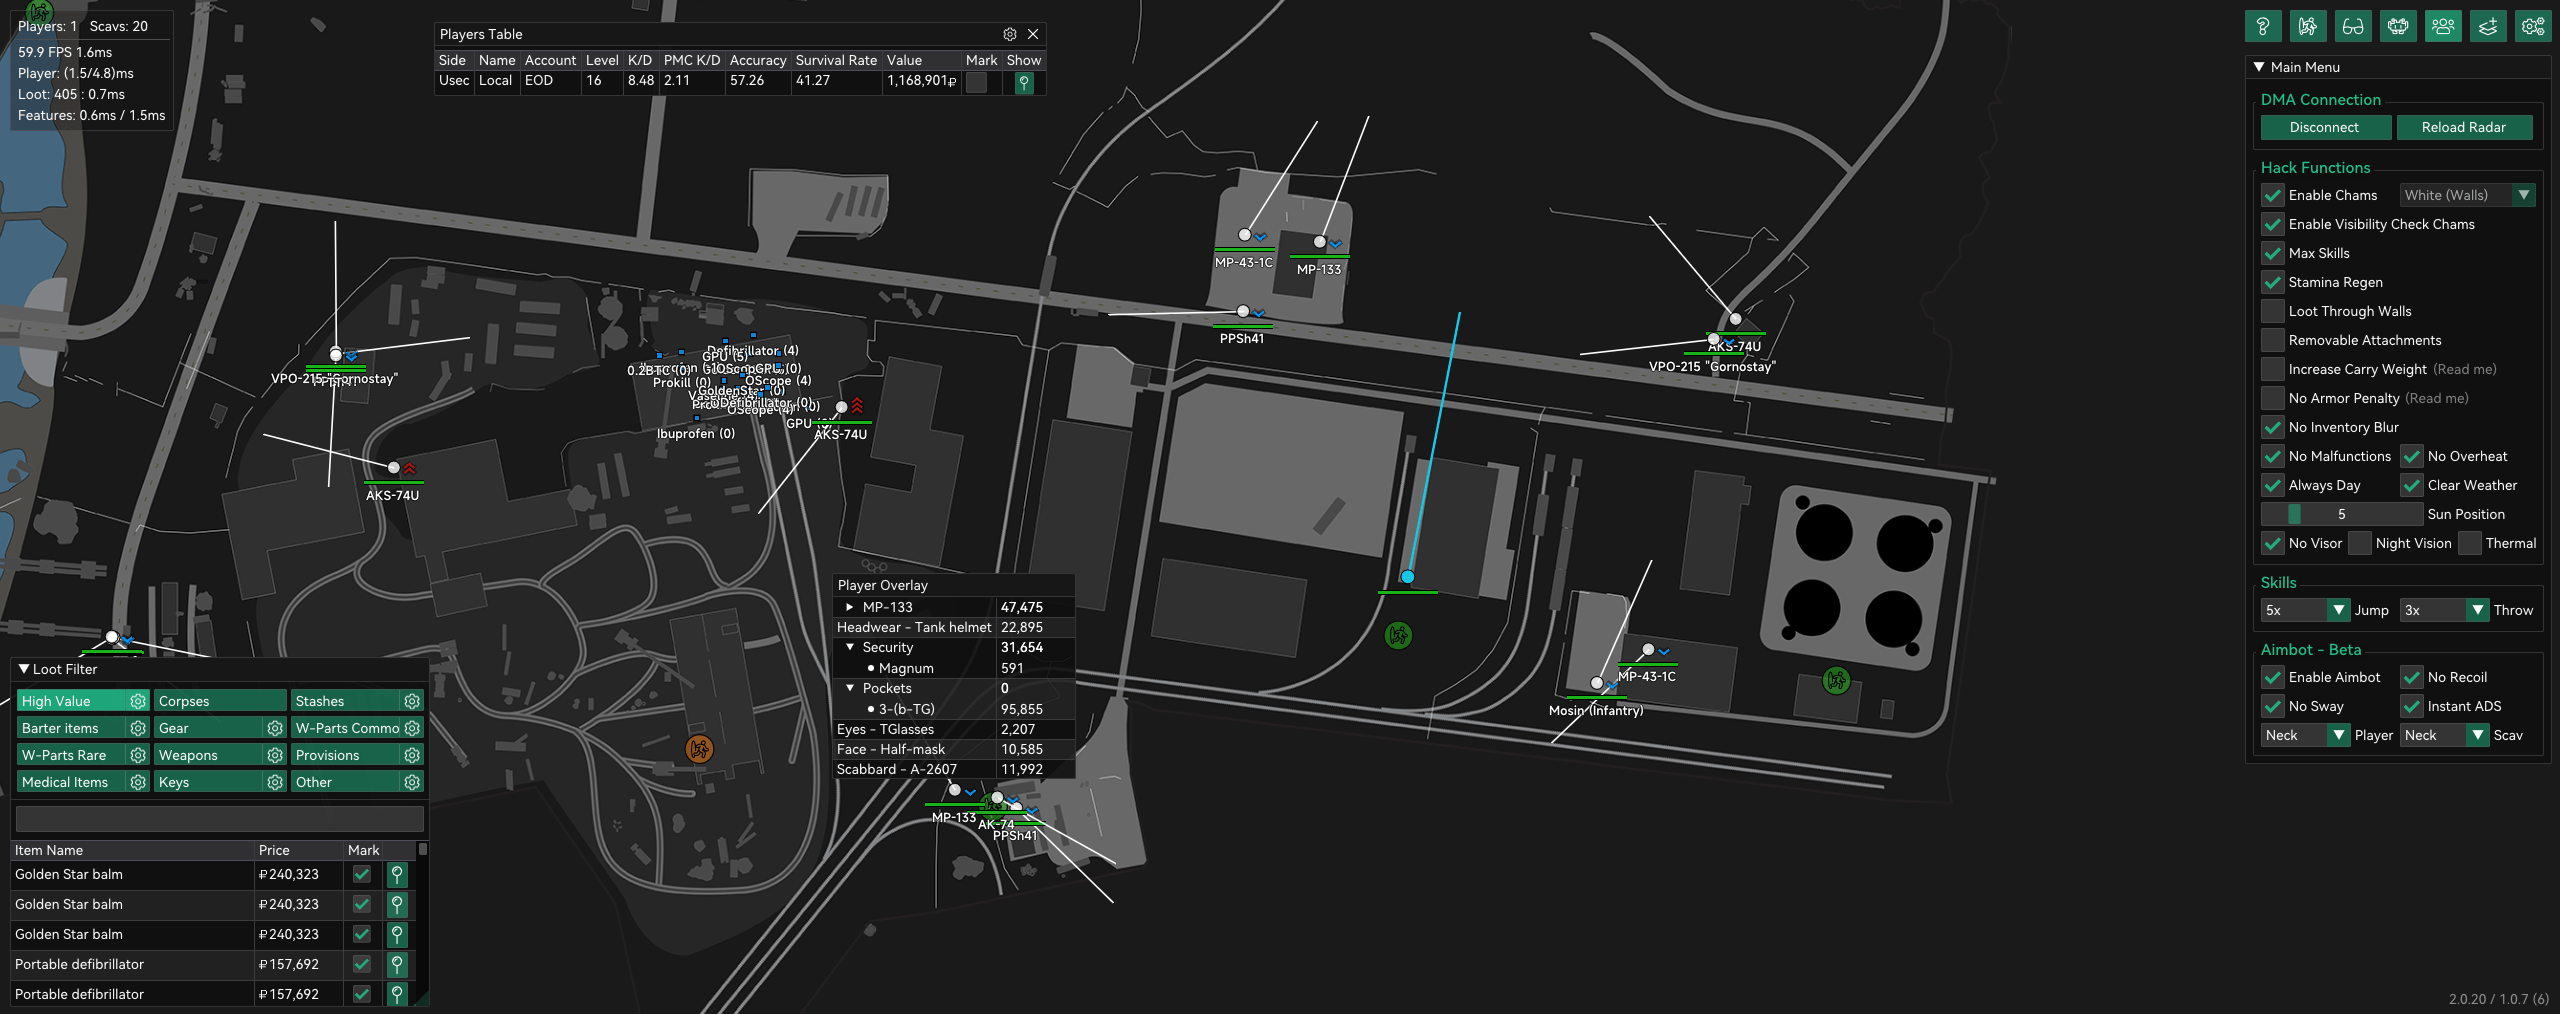The height and width of the screenshot is (1014, 2560).
Task: Open the 5x Jump skill dropdown
Action: click(x=2305, y=610)
